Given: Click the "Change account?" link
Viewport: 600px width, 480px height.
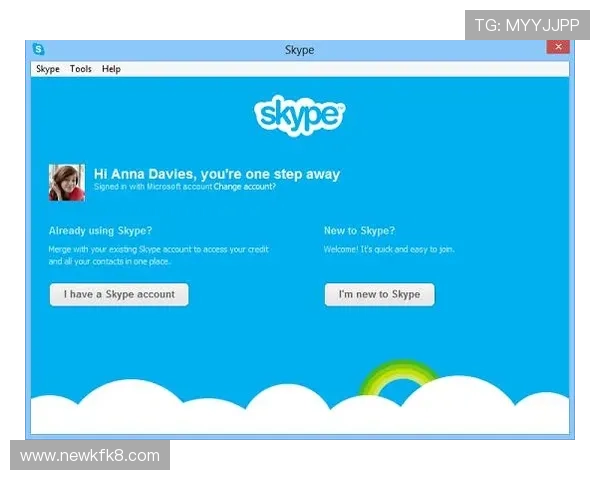Looking at the screenshot, I should click(245, 187).
